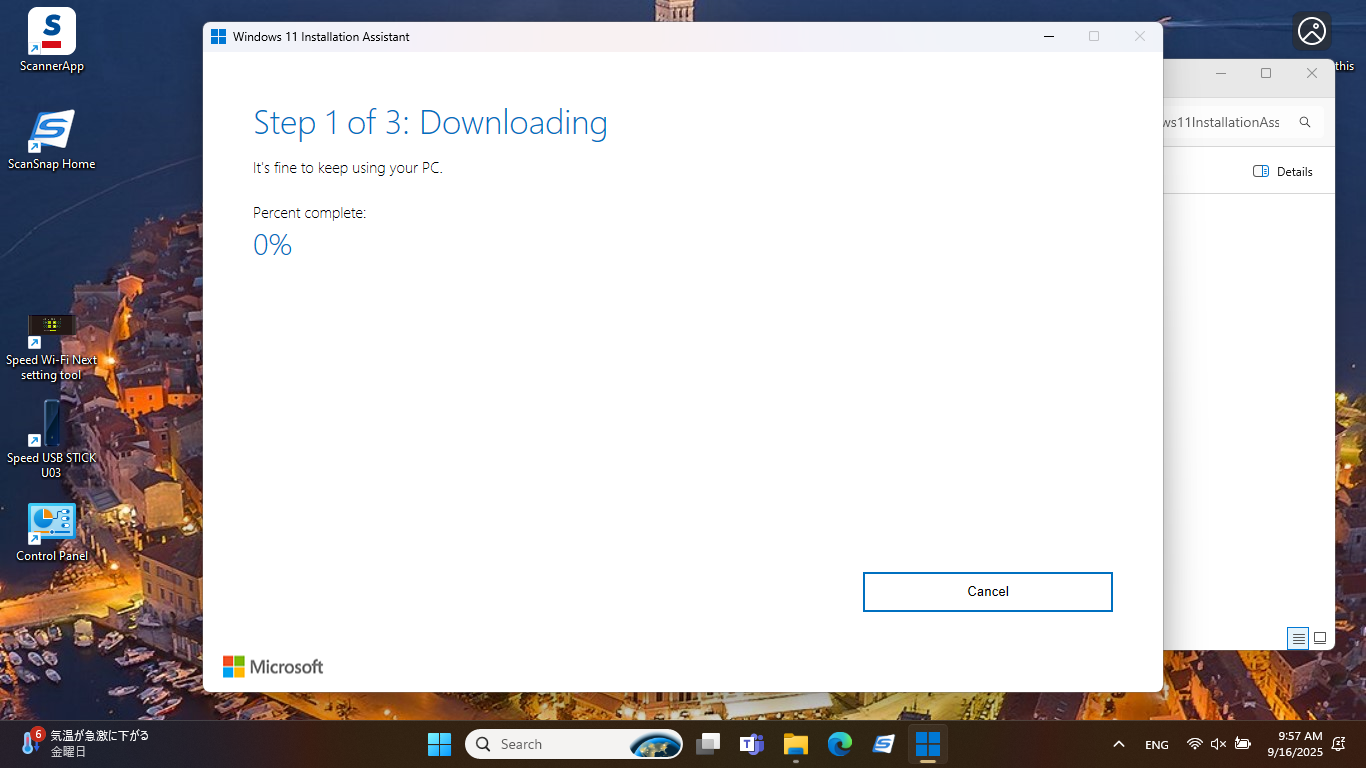
Task: Open File Explorer from taskbar
Action: [x=795, y=744]
